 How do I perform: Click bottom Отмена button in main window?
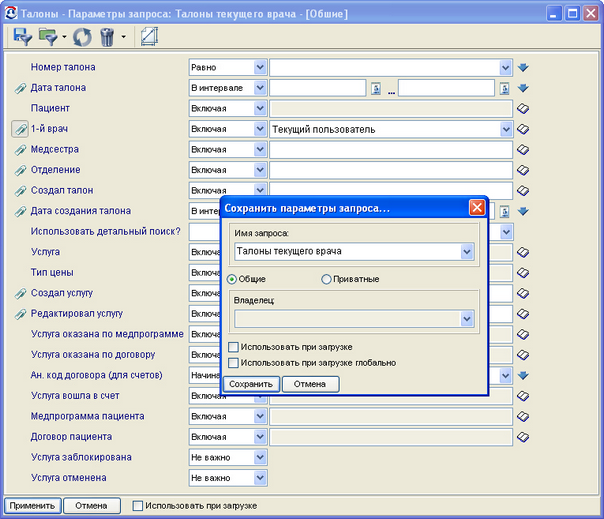point(92,506)
